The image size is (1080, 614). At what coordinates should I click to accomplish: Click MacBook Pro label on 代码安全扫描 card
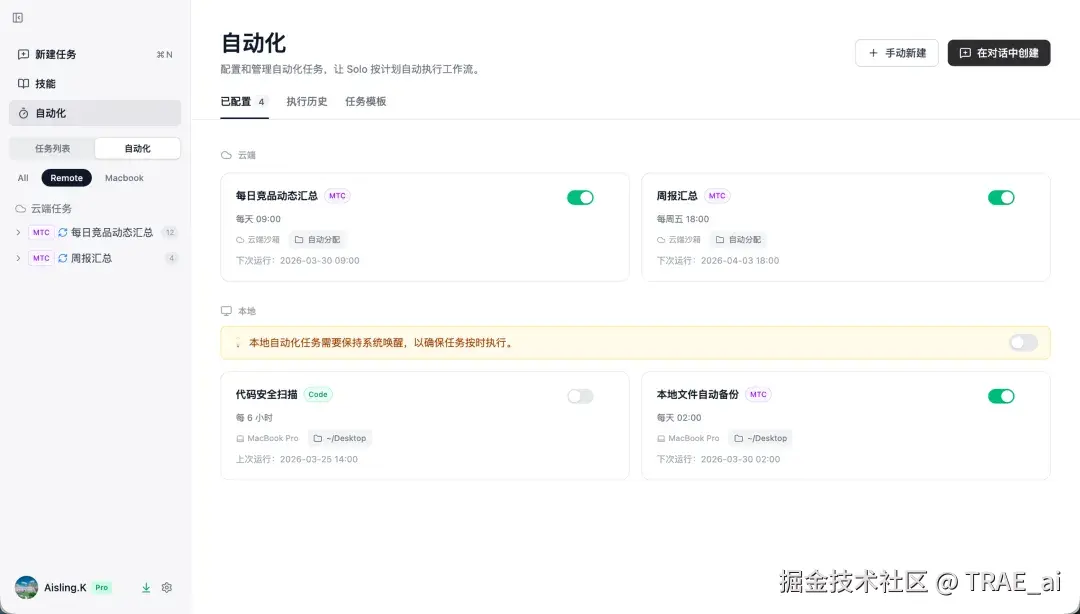(x=267, y=438)
